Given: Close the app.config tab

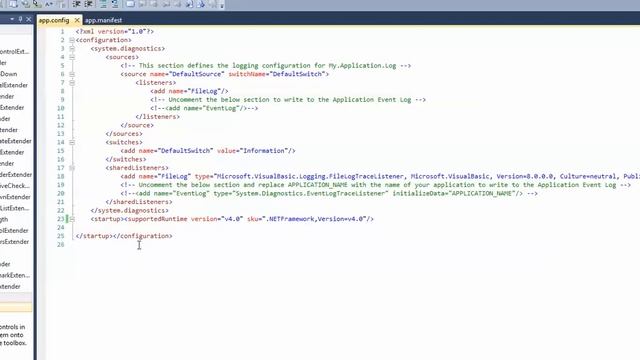Looking at the screenshot, I should pos(77,20).
